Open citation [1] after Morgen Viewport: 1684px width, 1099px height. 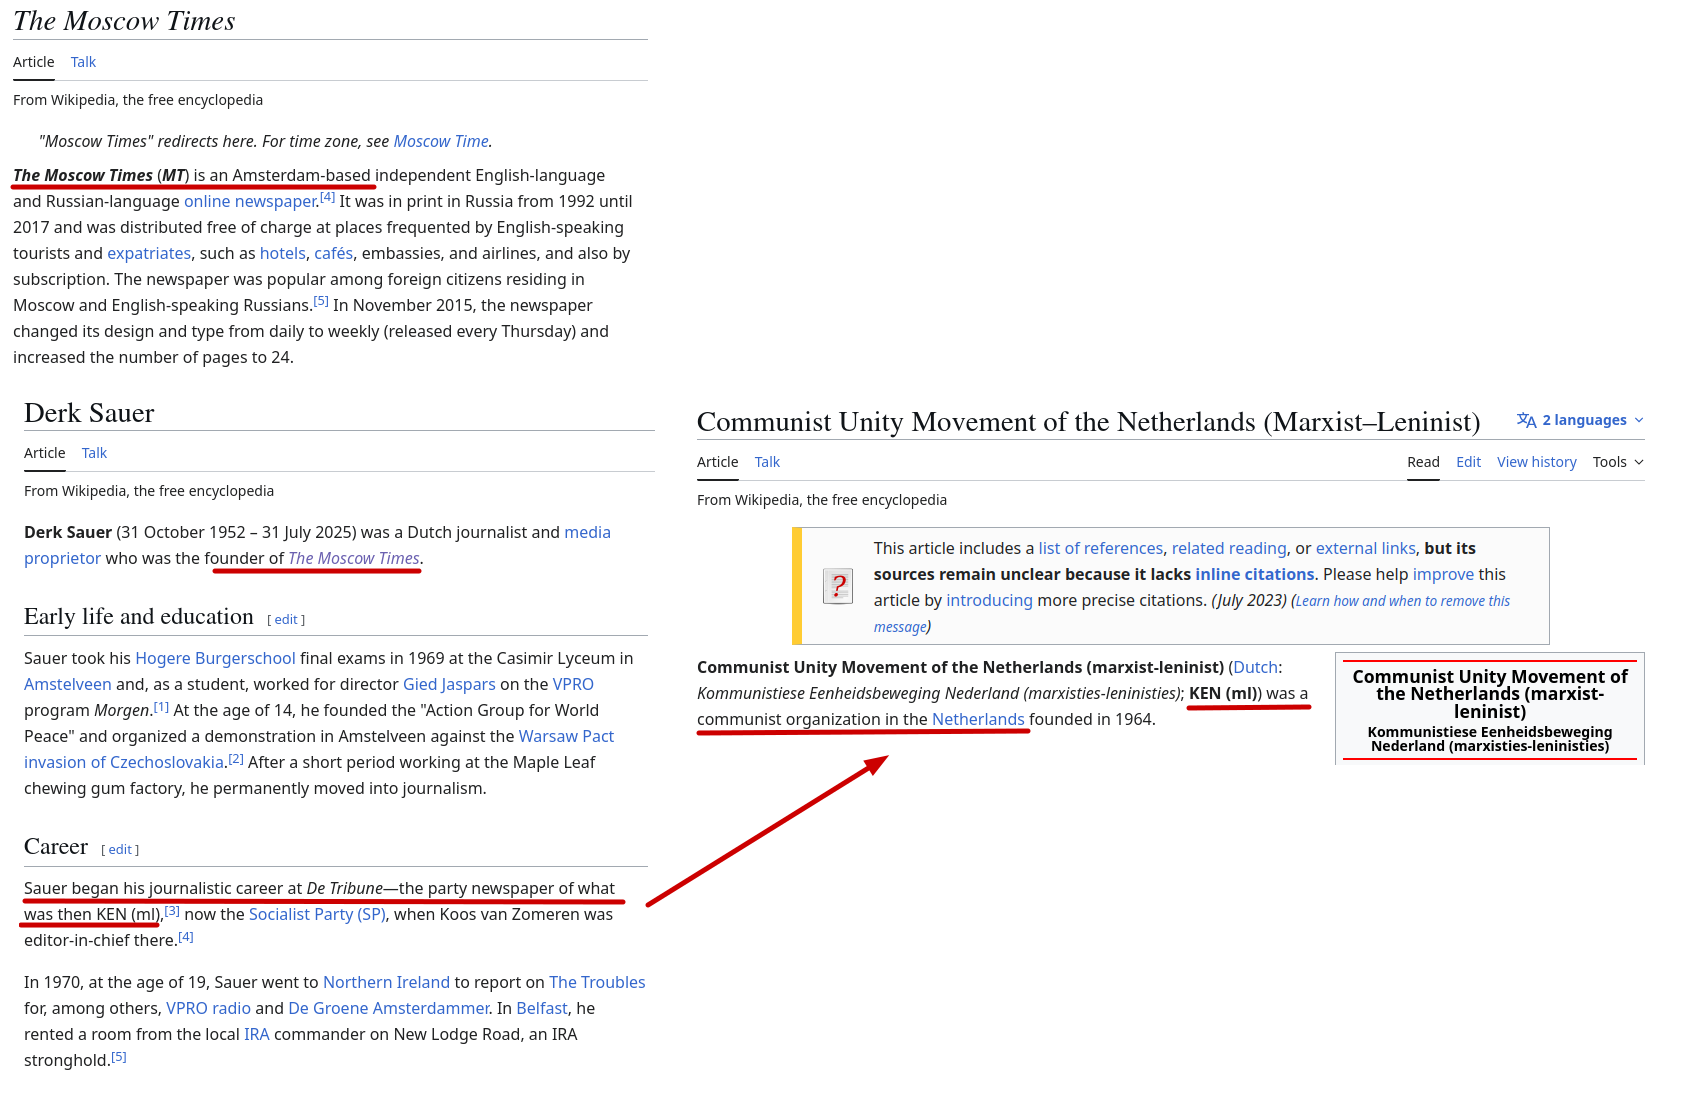click(x=161, y=706)
